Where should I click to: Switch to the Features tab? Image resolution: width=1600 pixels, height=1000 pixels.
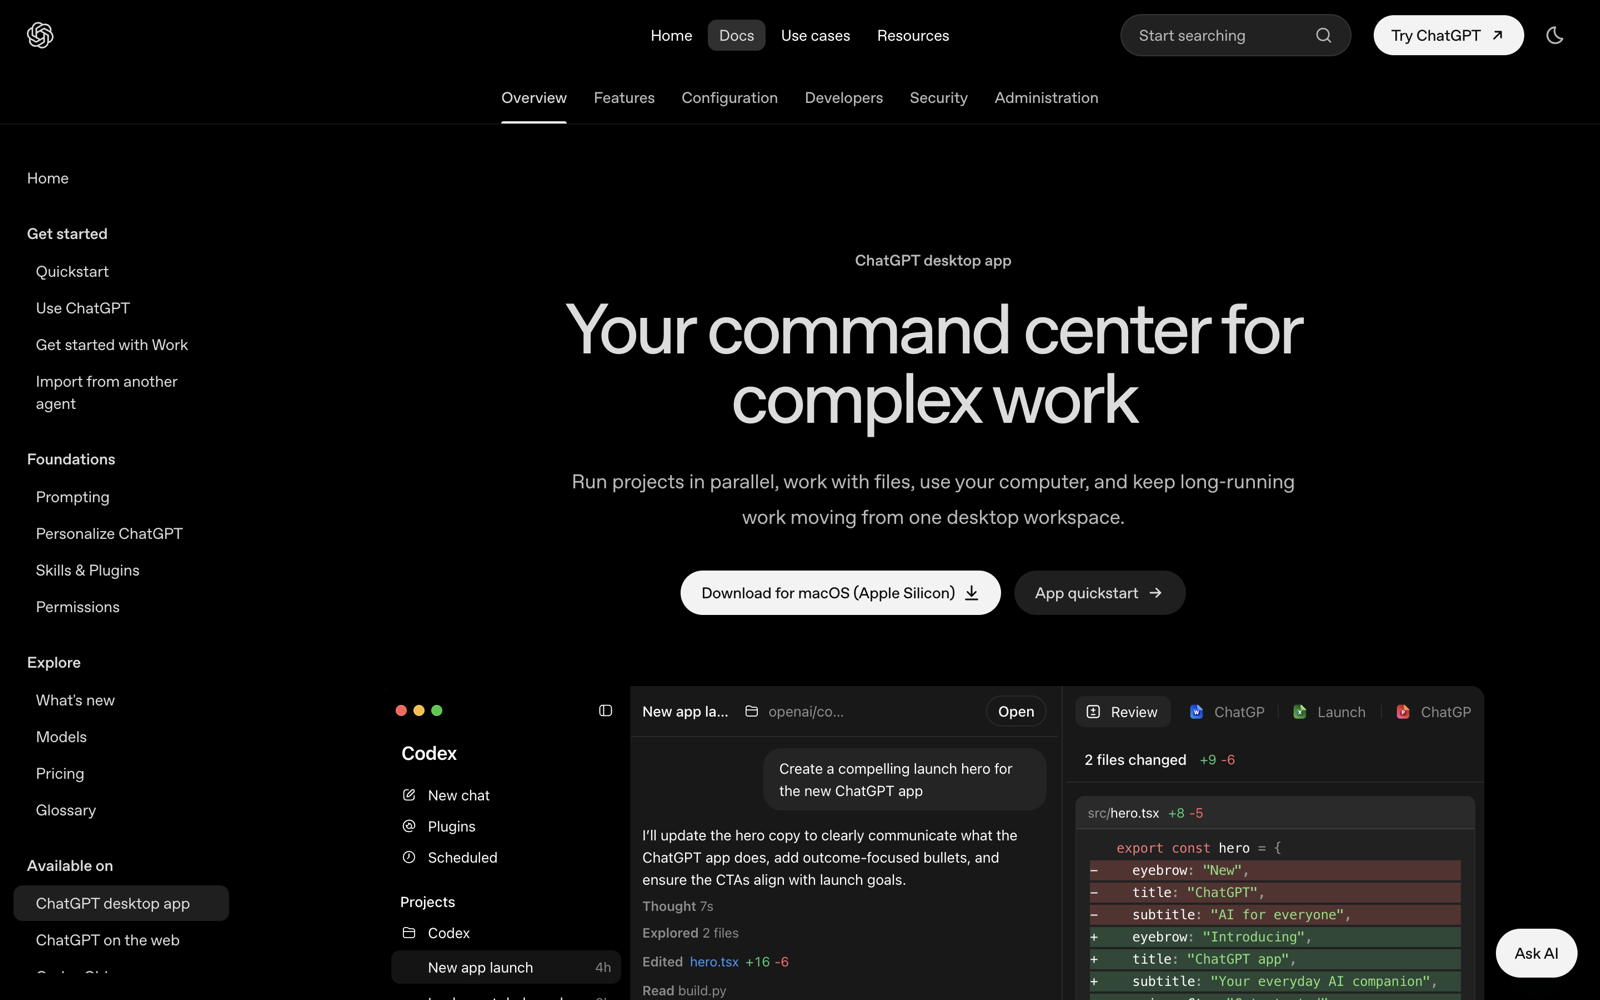[624, 98]
